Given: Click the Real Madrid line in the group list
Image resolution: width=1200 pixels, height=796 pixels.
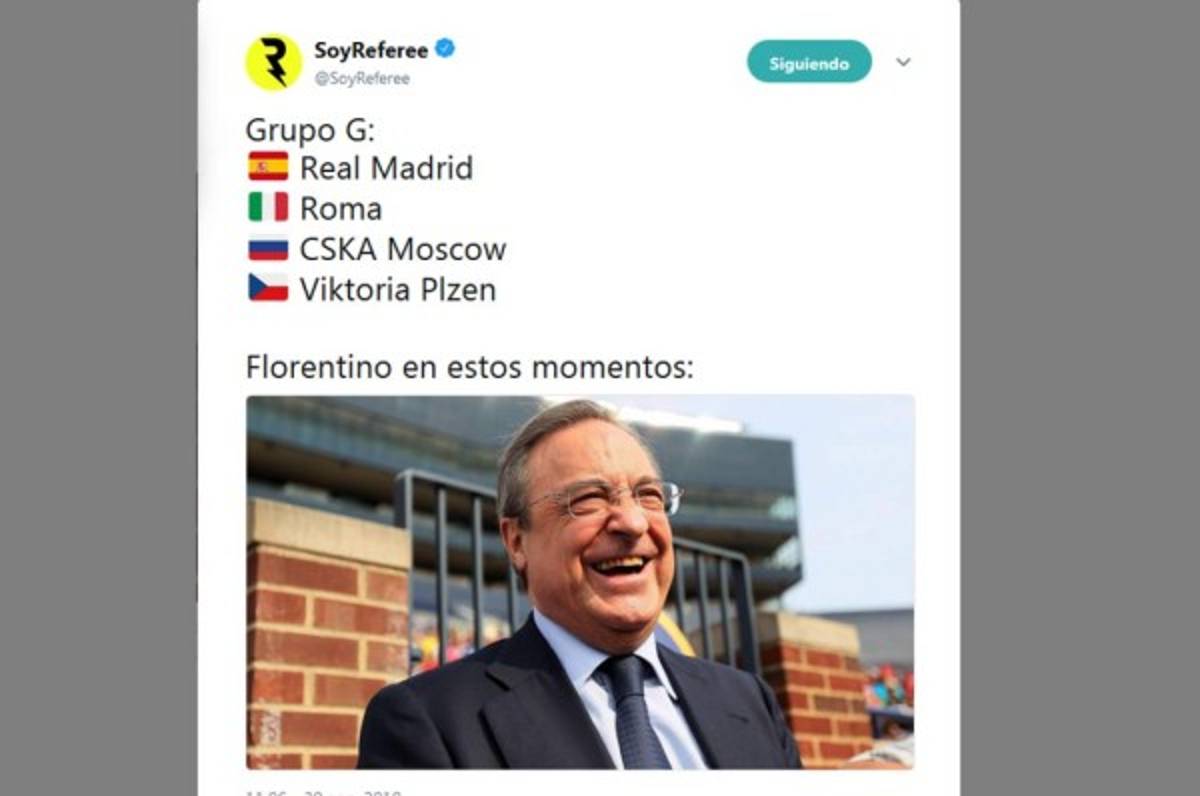Looking at the screenshot, I should pyautogui.click(x=386, y=167).
